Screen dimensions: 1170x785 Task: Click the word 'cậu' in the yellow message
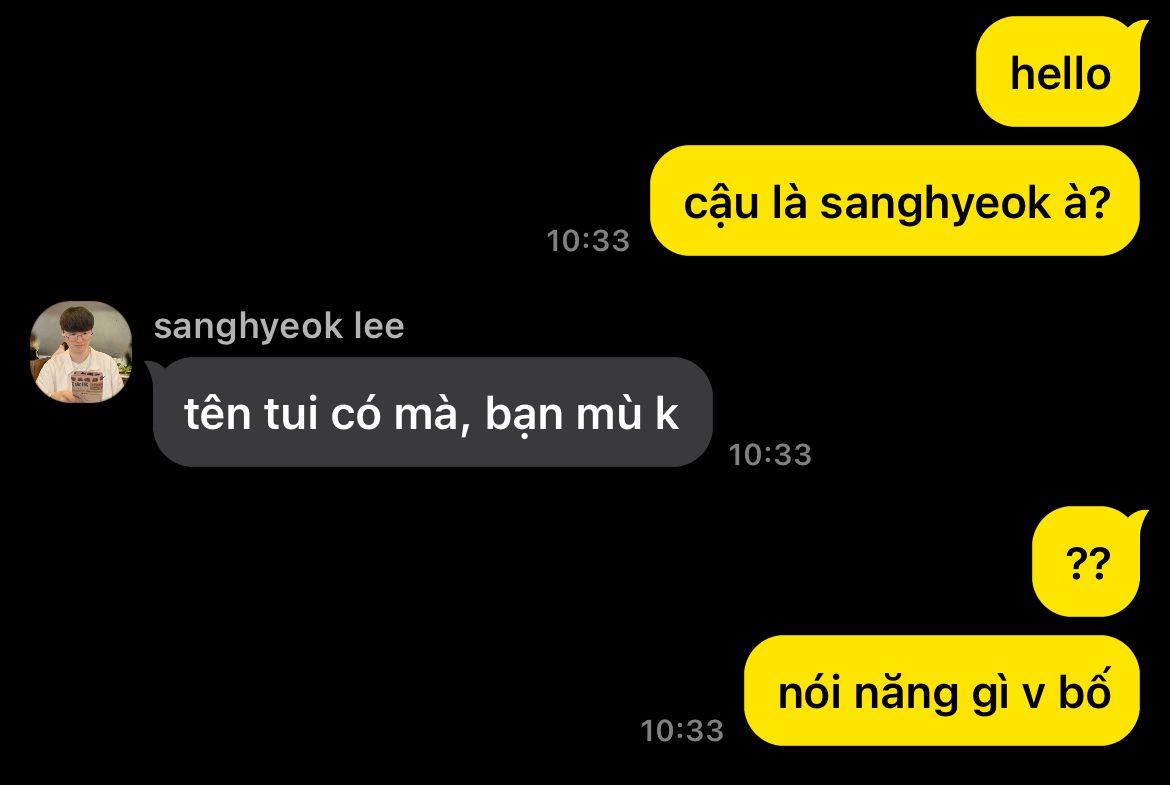coord(722,204)
